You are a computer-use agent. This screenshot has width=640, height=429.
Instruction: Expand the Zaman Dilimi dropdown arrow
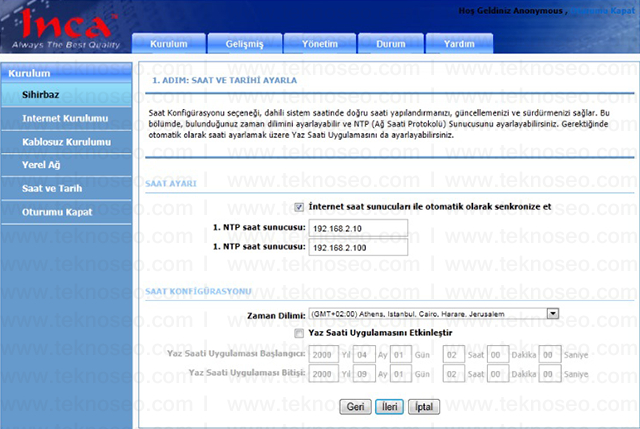(553, 313)
